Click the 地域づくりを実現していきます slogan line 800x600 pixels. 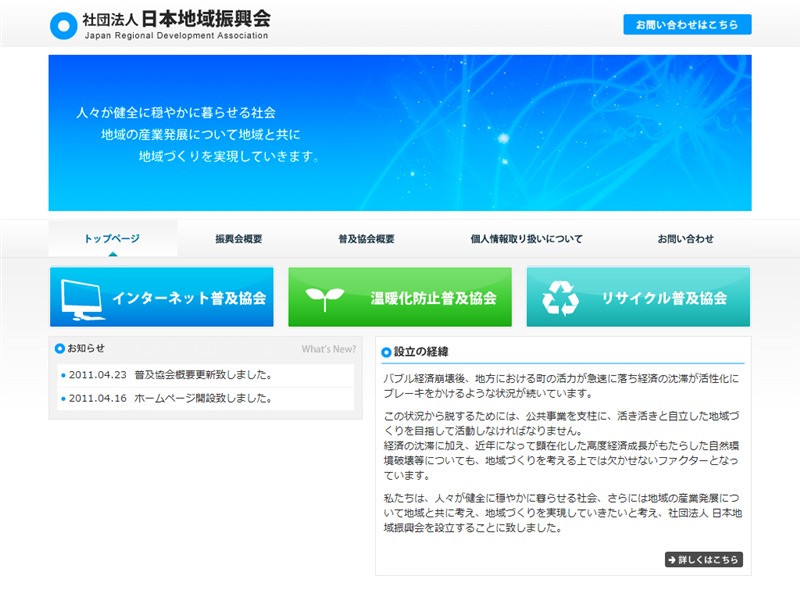pyautogui.click(x=229, y=156)
